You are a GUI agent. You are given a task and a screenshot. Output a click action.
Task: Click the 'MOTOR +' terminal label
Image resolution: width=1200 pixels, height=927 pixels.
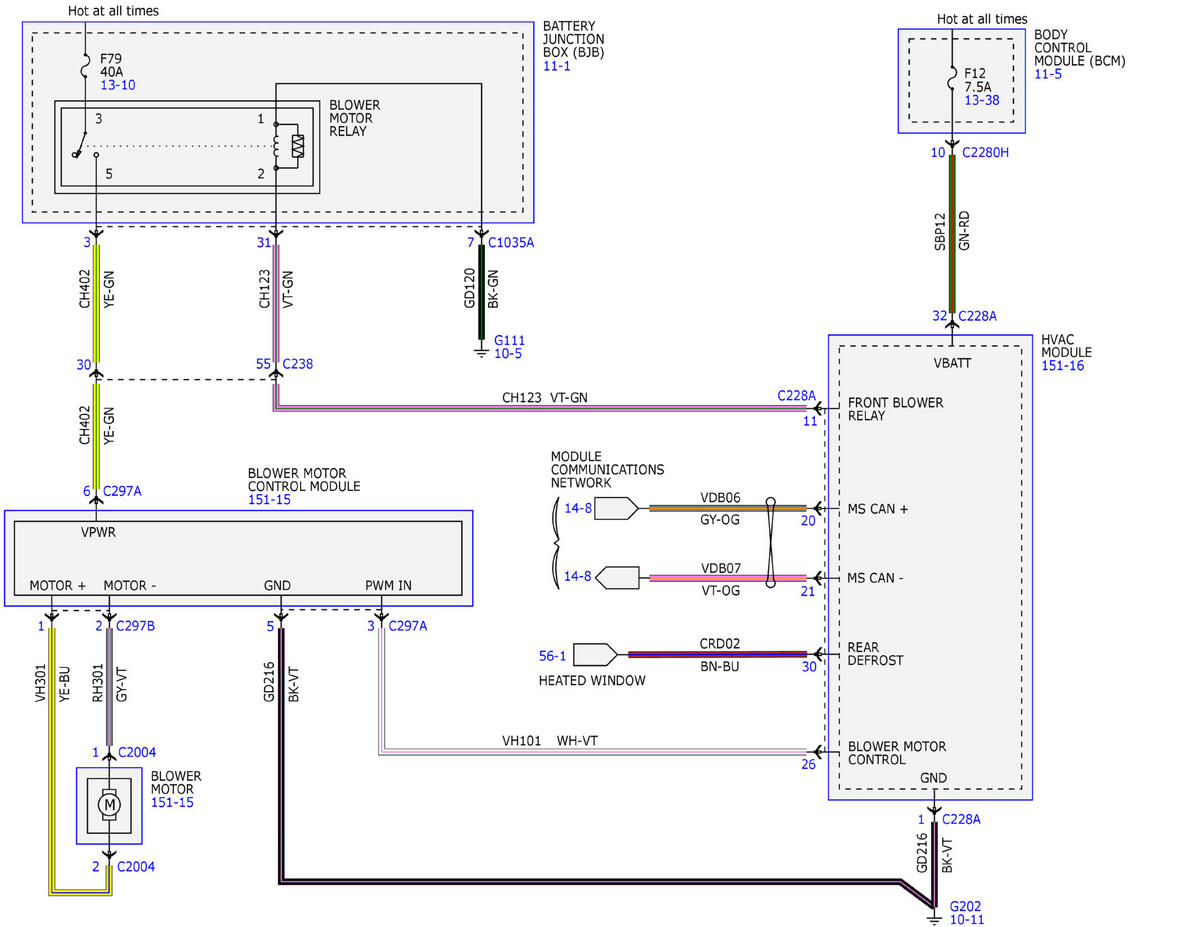(x=57, y=585)
